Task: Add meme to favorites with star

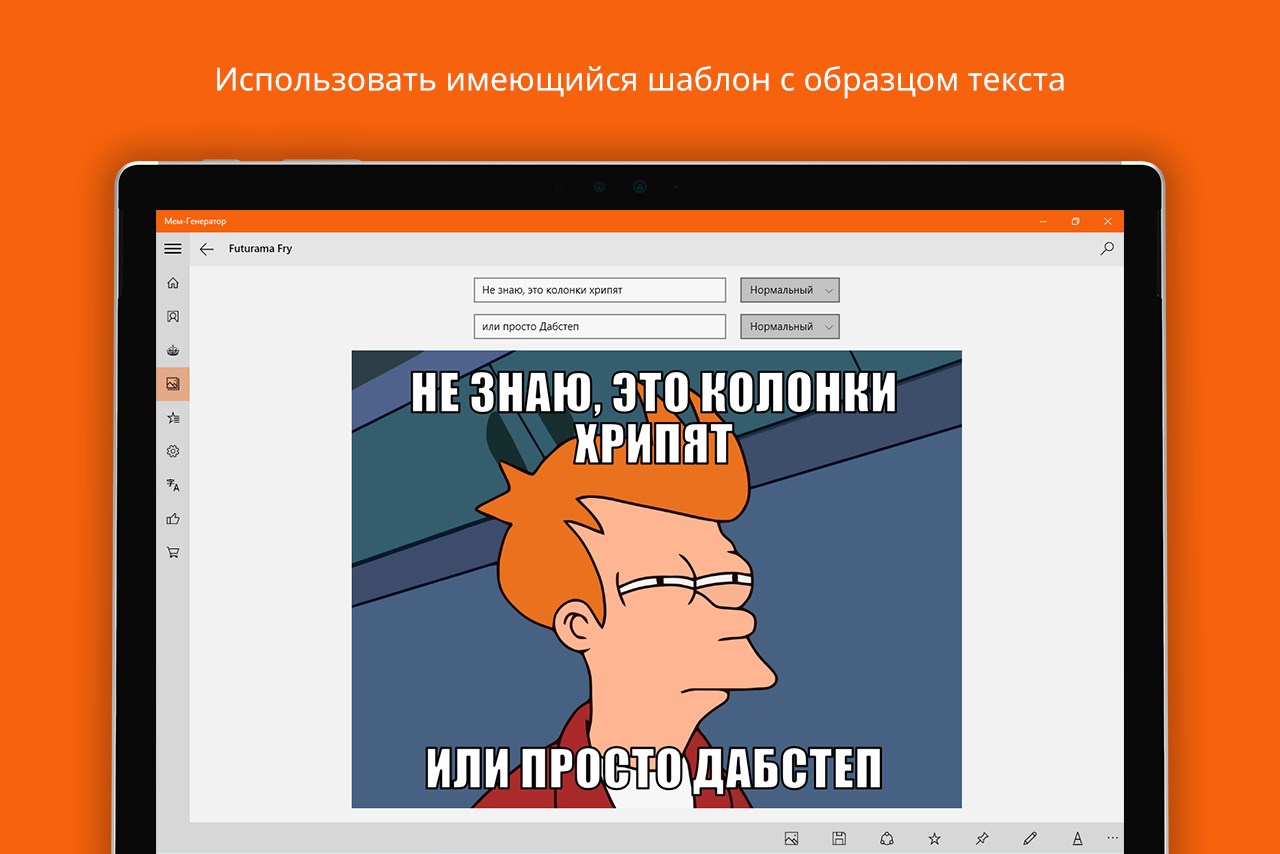Action: (934, 839)
